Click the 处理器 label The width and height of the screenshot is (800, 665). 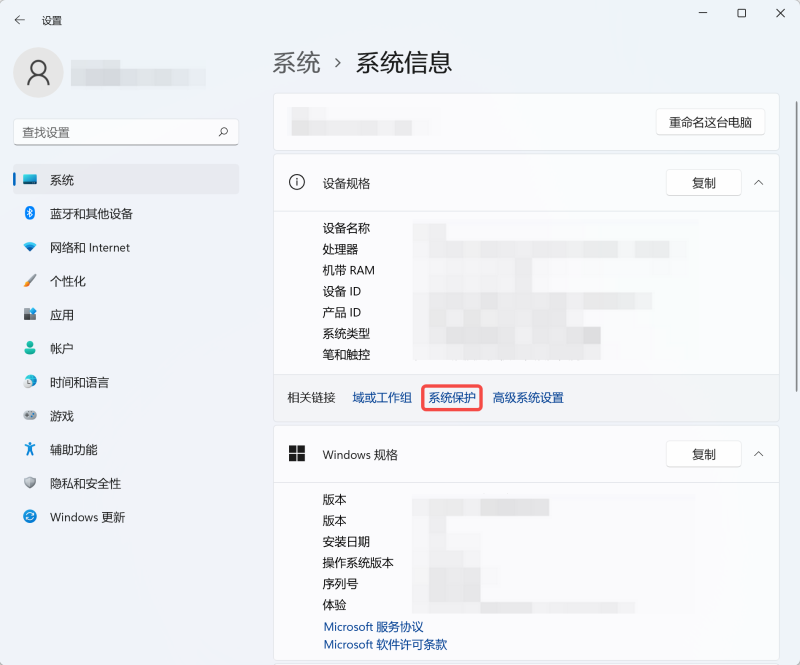pyautogui.click(x=340, y=249)
